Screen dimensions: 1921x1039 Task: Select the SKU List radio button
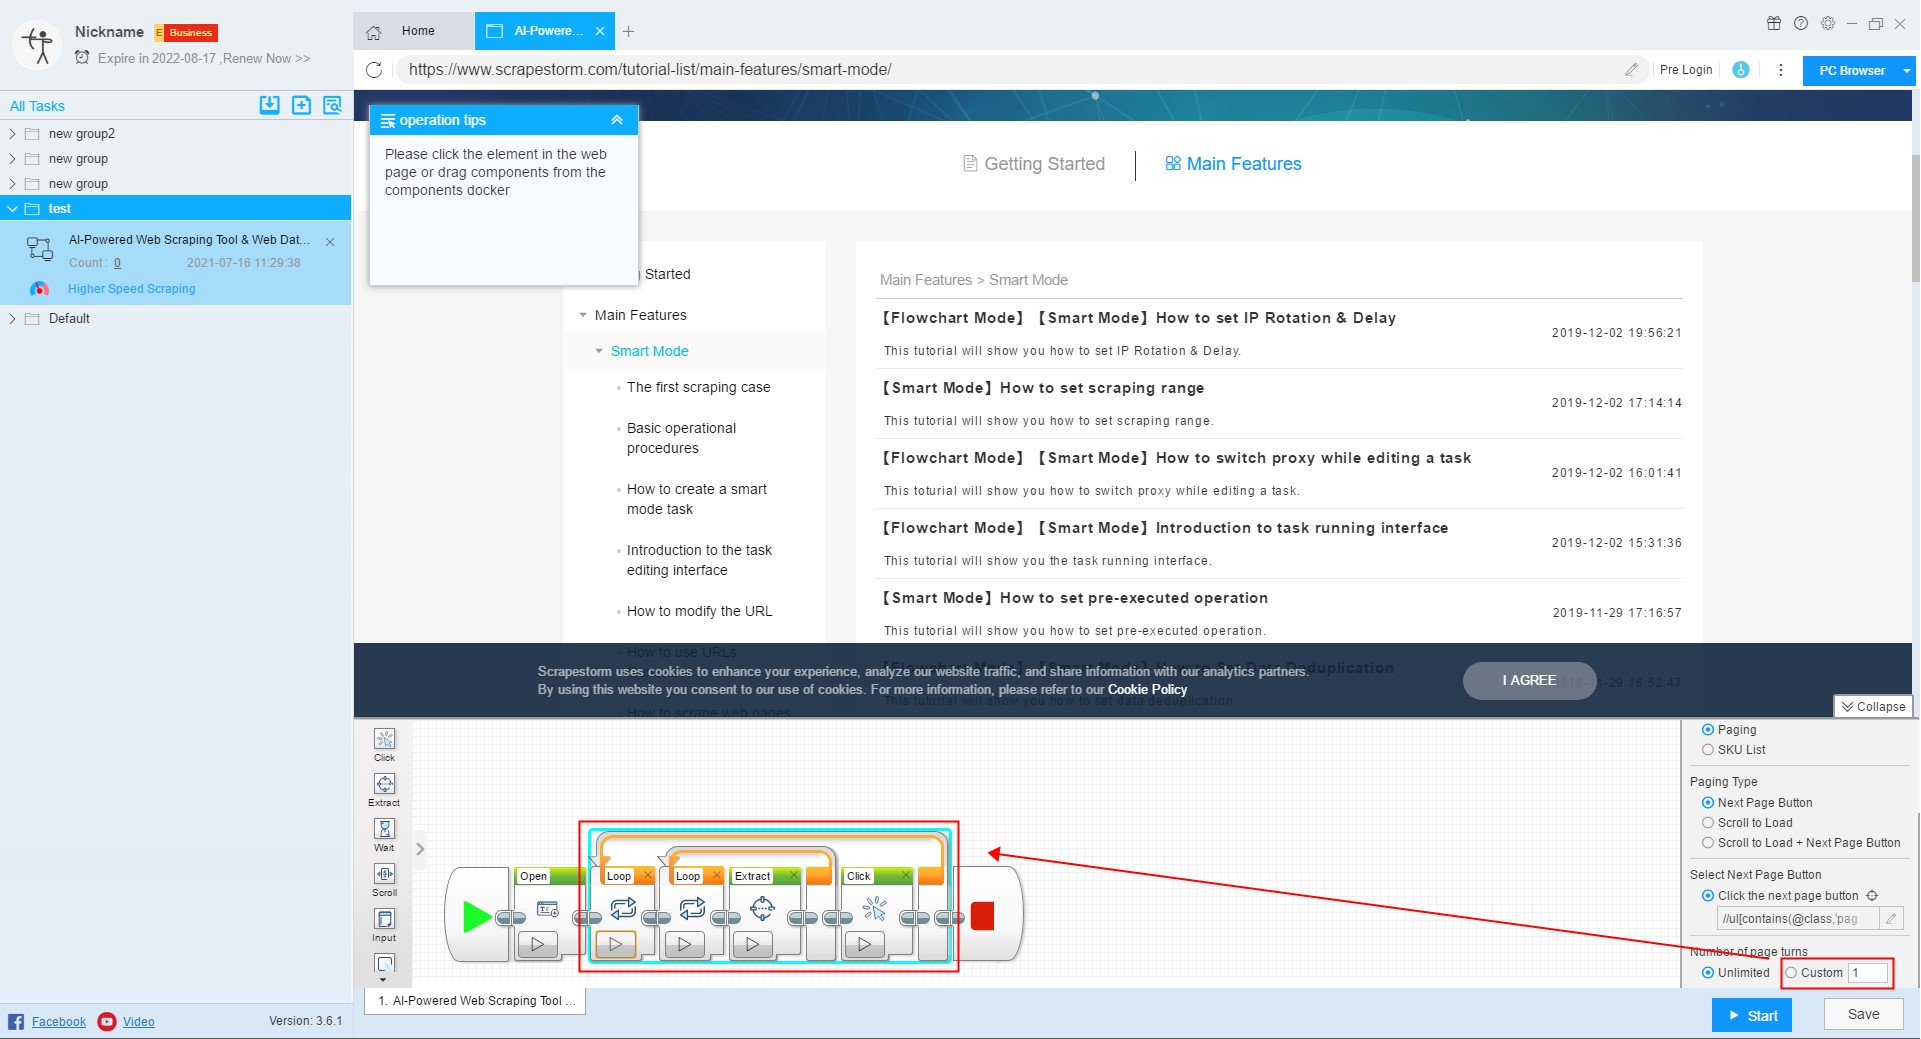pyautogui.click(x=1708, y=750)
